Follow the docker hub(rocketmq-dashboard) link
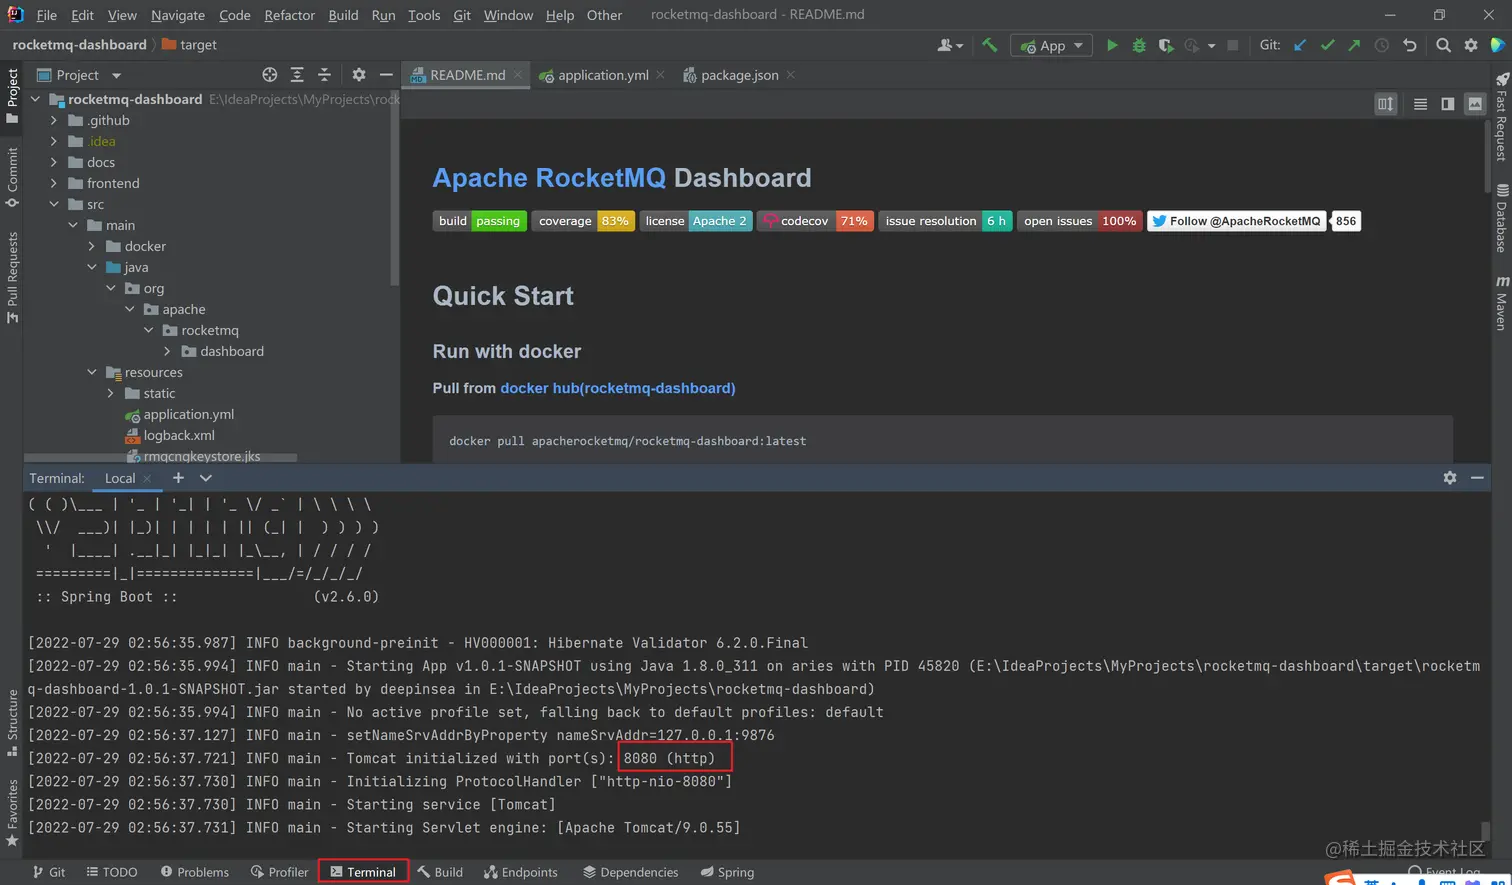Image resolution: width=1512 pixels, height=885 pixels. pos(618,388)
